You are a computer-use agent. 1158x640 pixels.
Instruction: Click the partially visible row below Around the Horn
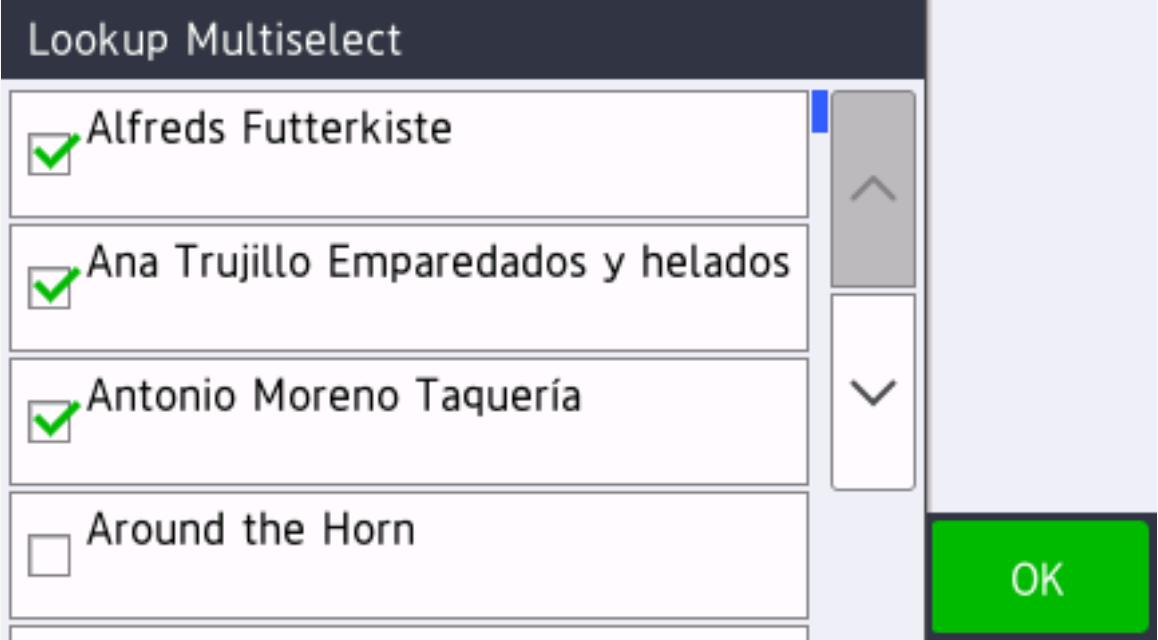point(408,633)
